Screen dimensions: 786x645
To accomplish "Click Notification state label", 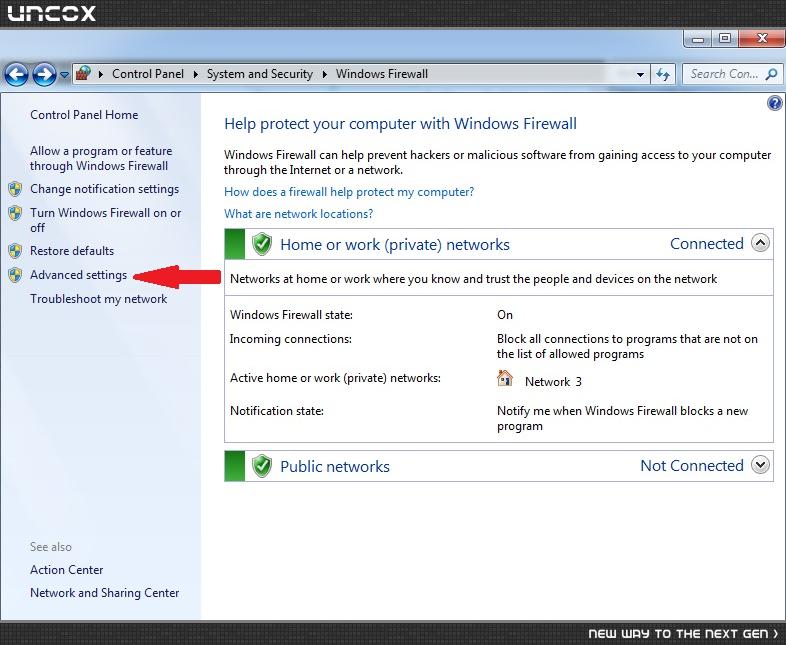I will (277, 411).
